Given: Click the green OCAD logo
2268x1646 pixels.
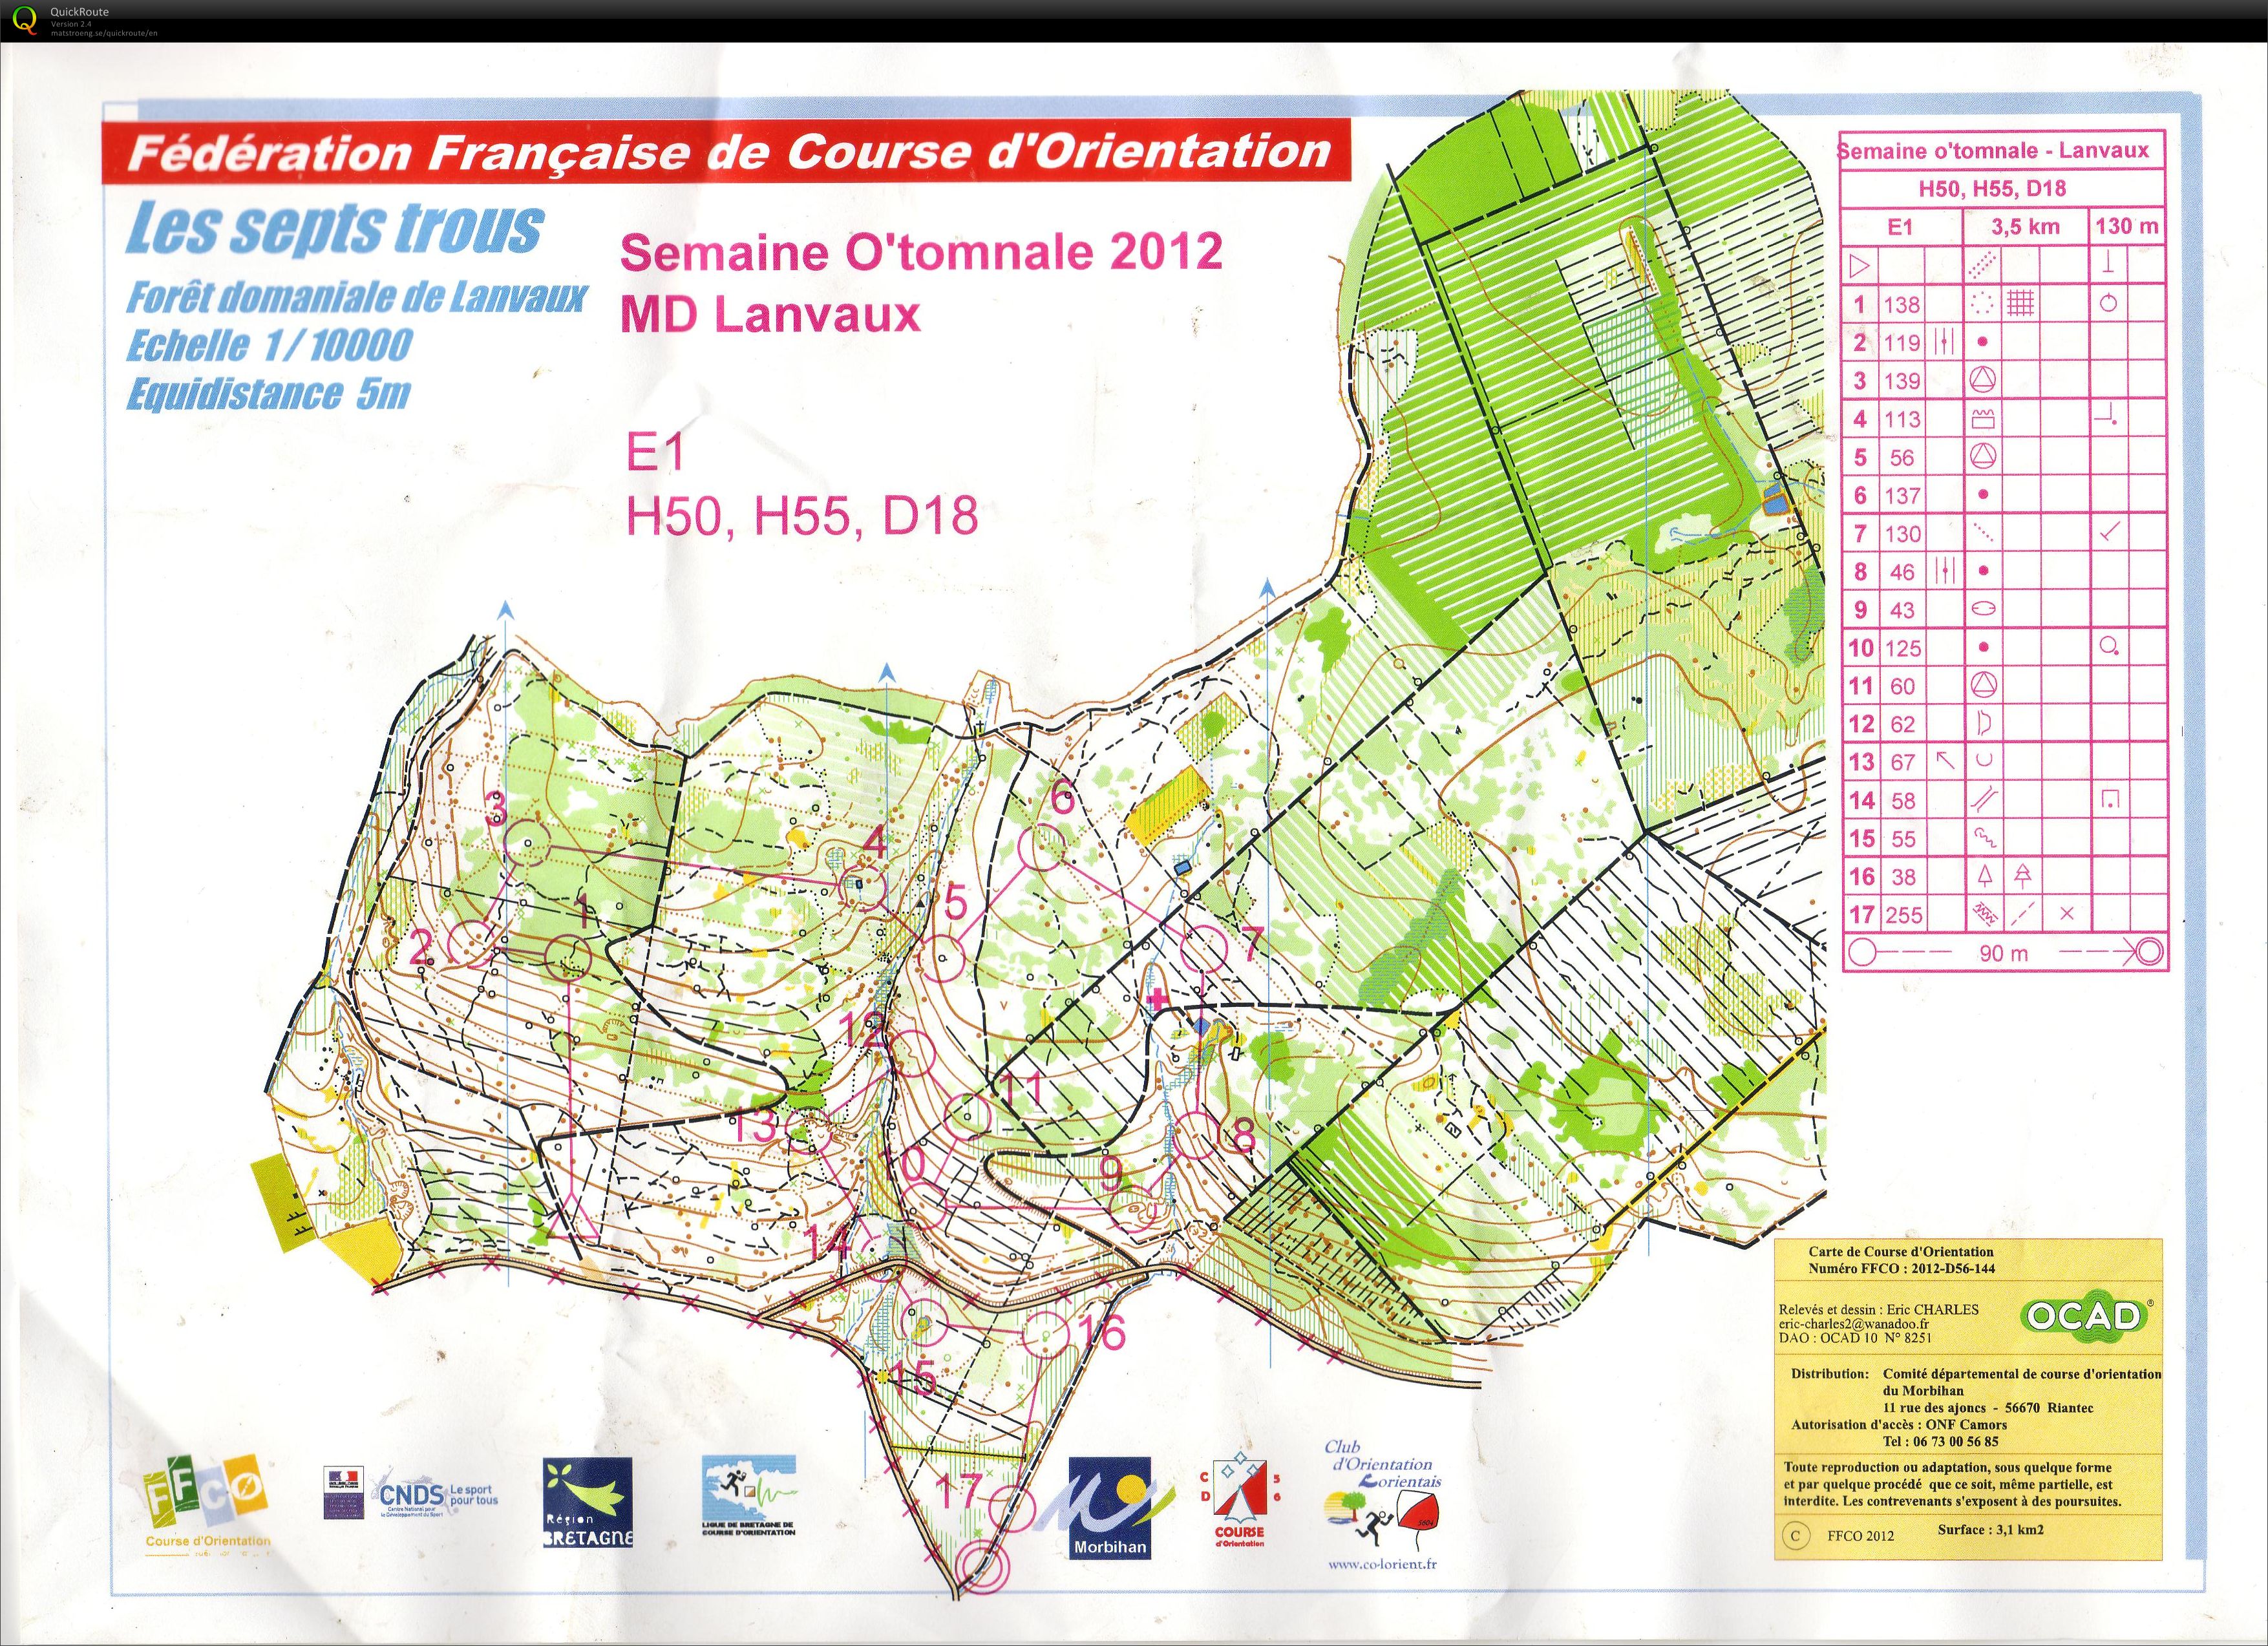Looking at the screenshot, I should 2083,1317.
